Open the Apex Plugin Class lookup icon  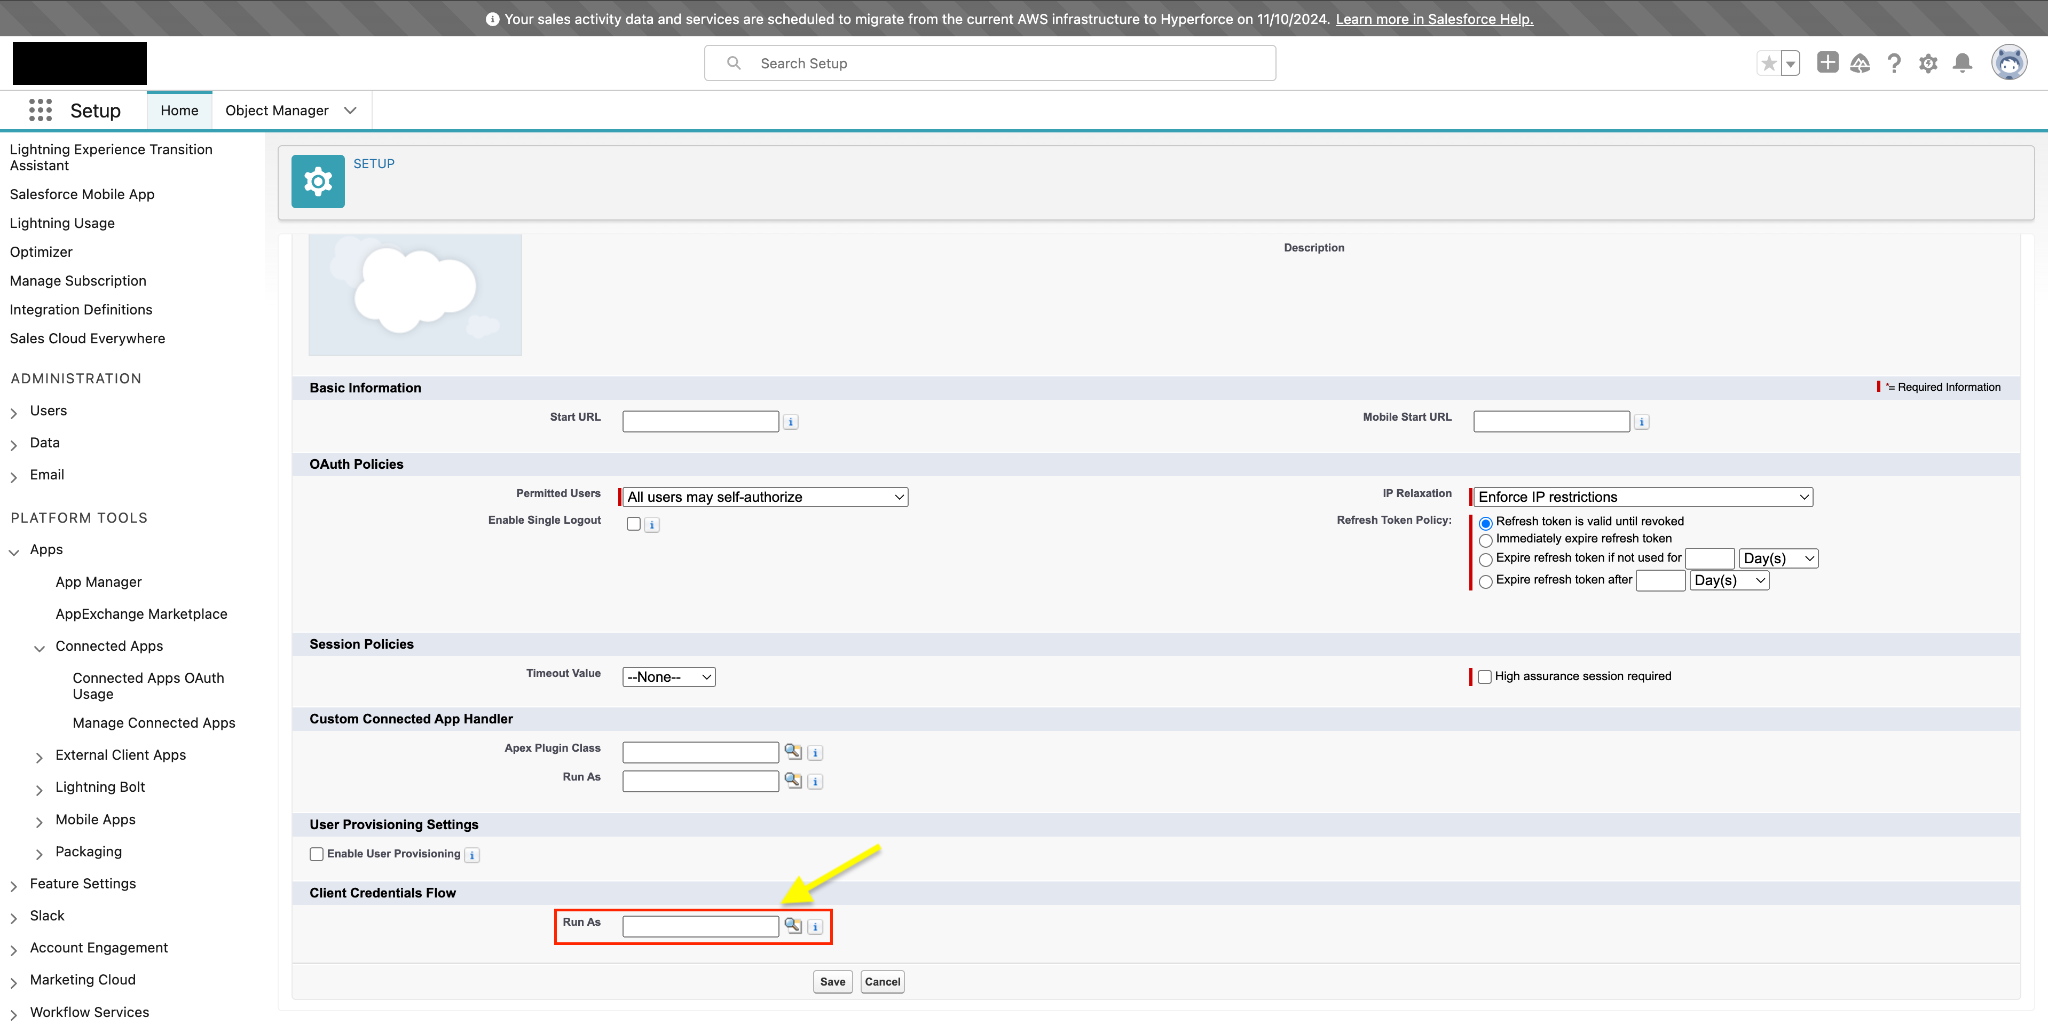pyautogui.click(x=793, y=751)
